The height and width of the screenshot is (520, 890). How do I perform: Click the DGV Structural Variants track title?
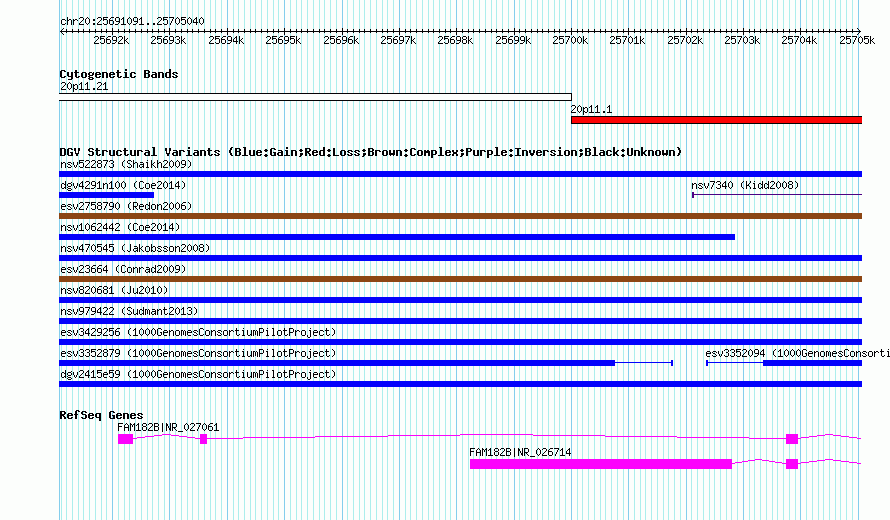370,152
